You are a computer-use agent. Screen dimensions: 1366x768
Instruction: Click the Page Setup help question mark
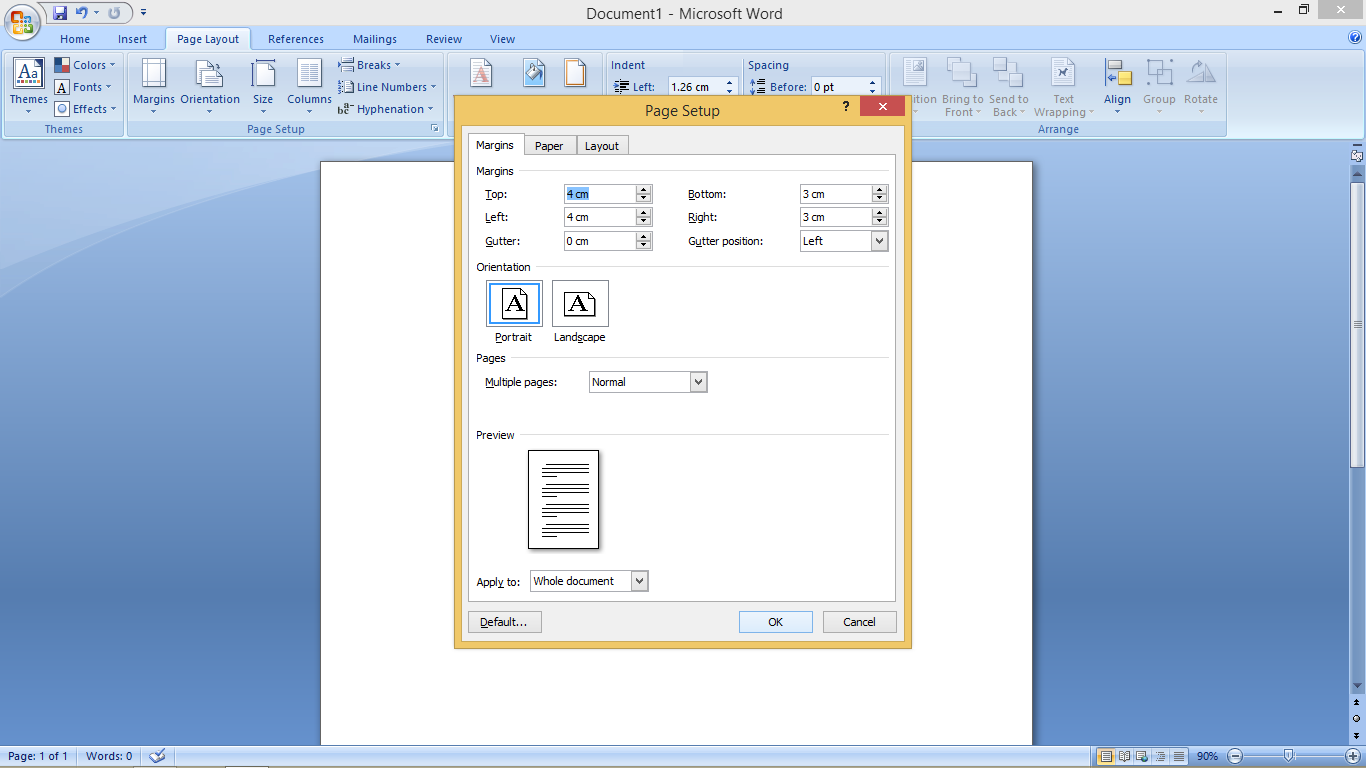click(x=846, y=107)
